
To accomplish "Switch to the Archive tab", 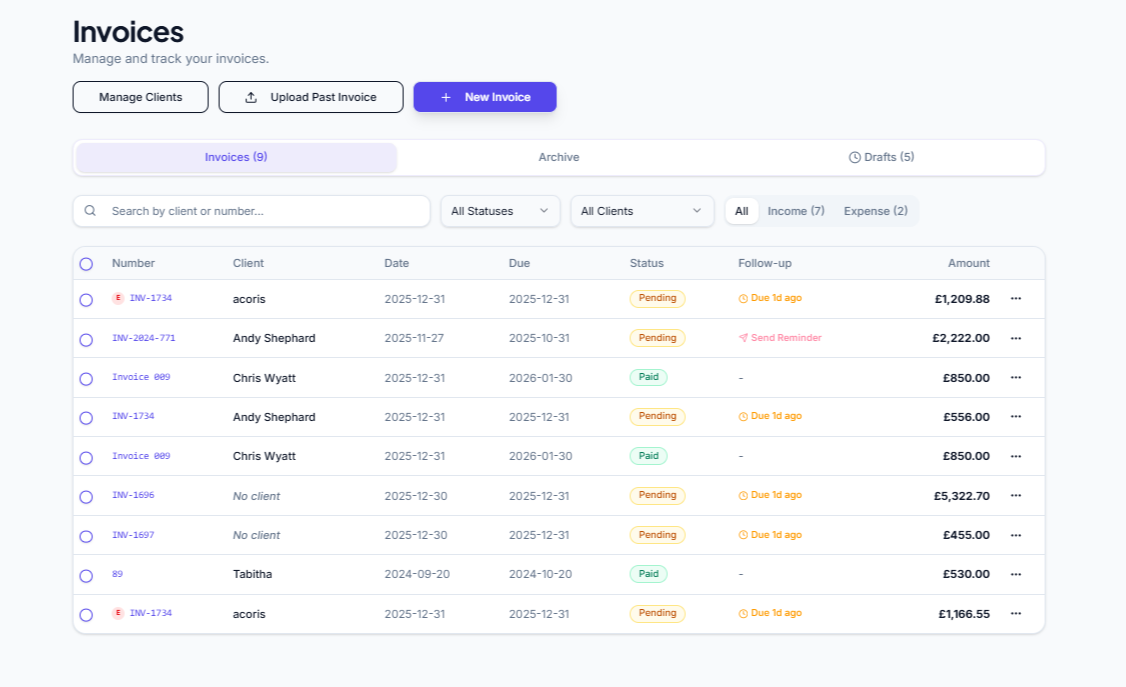I will coord(558,157).
